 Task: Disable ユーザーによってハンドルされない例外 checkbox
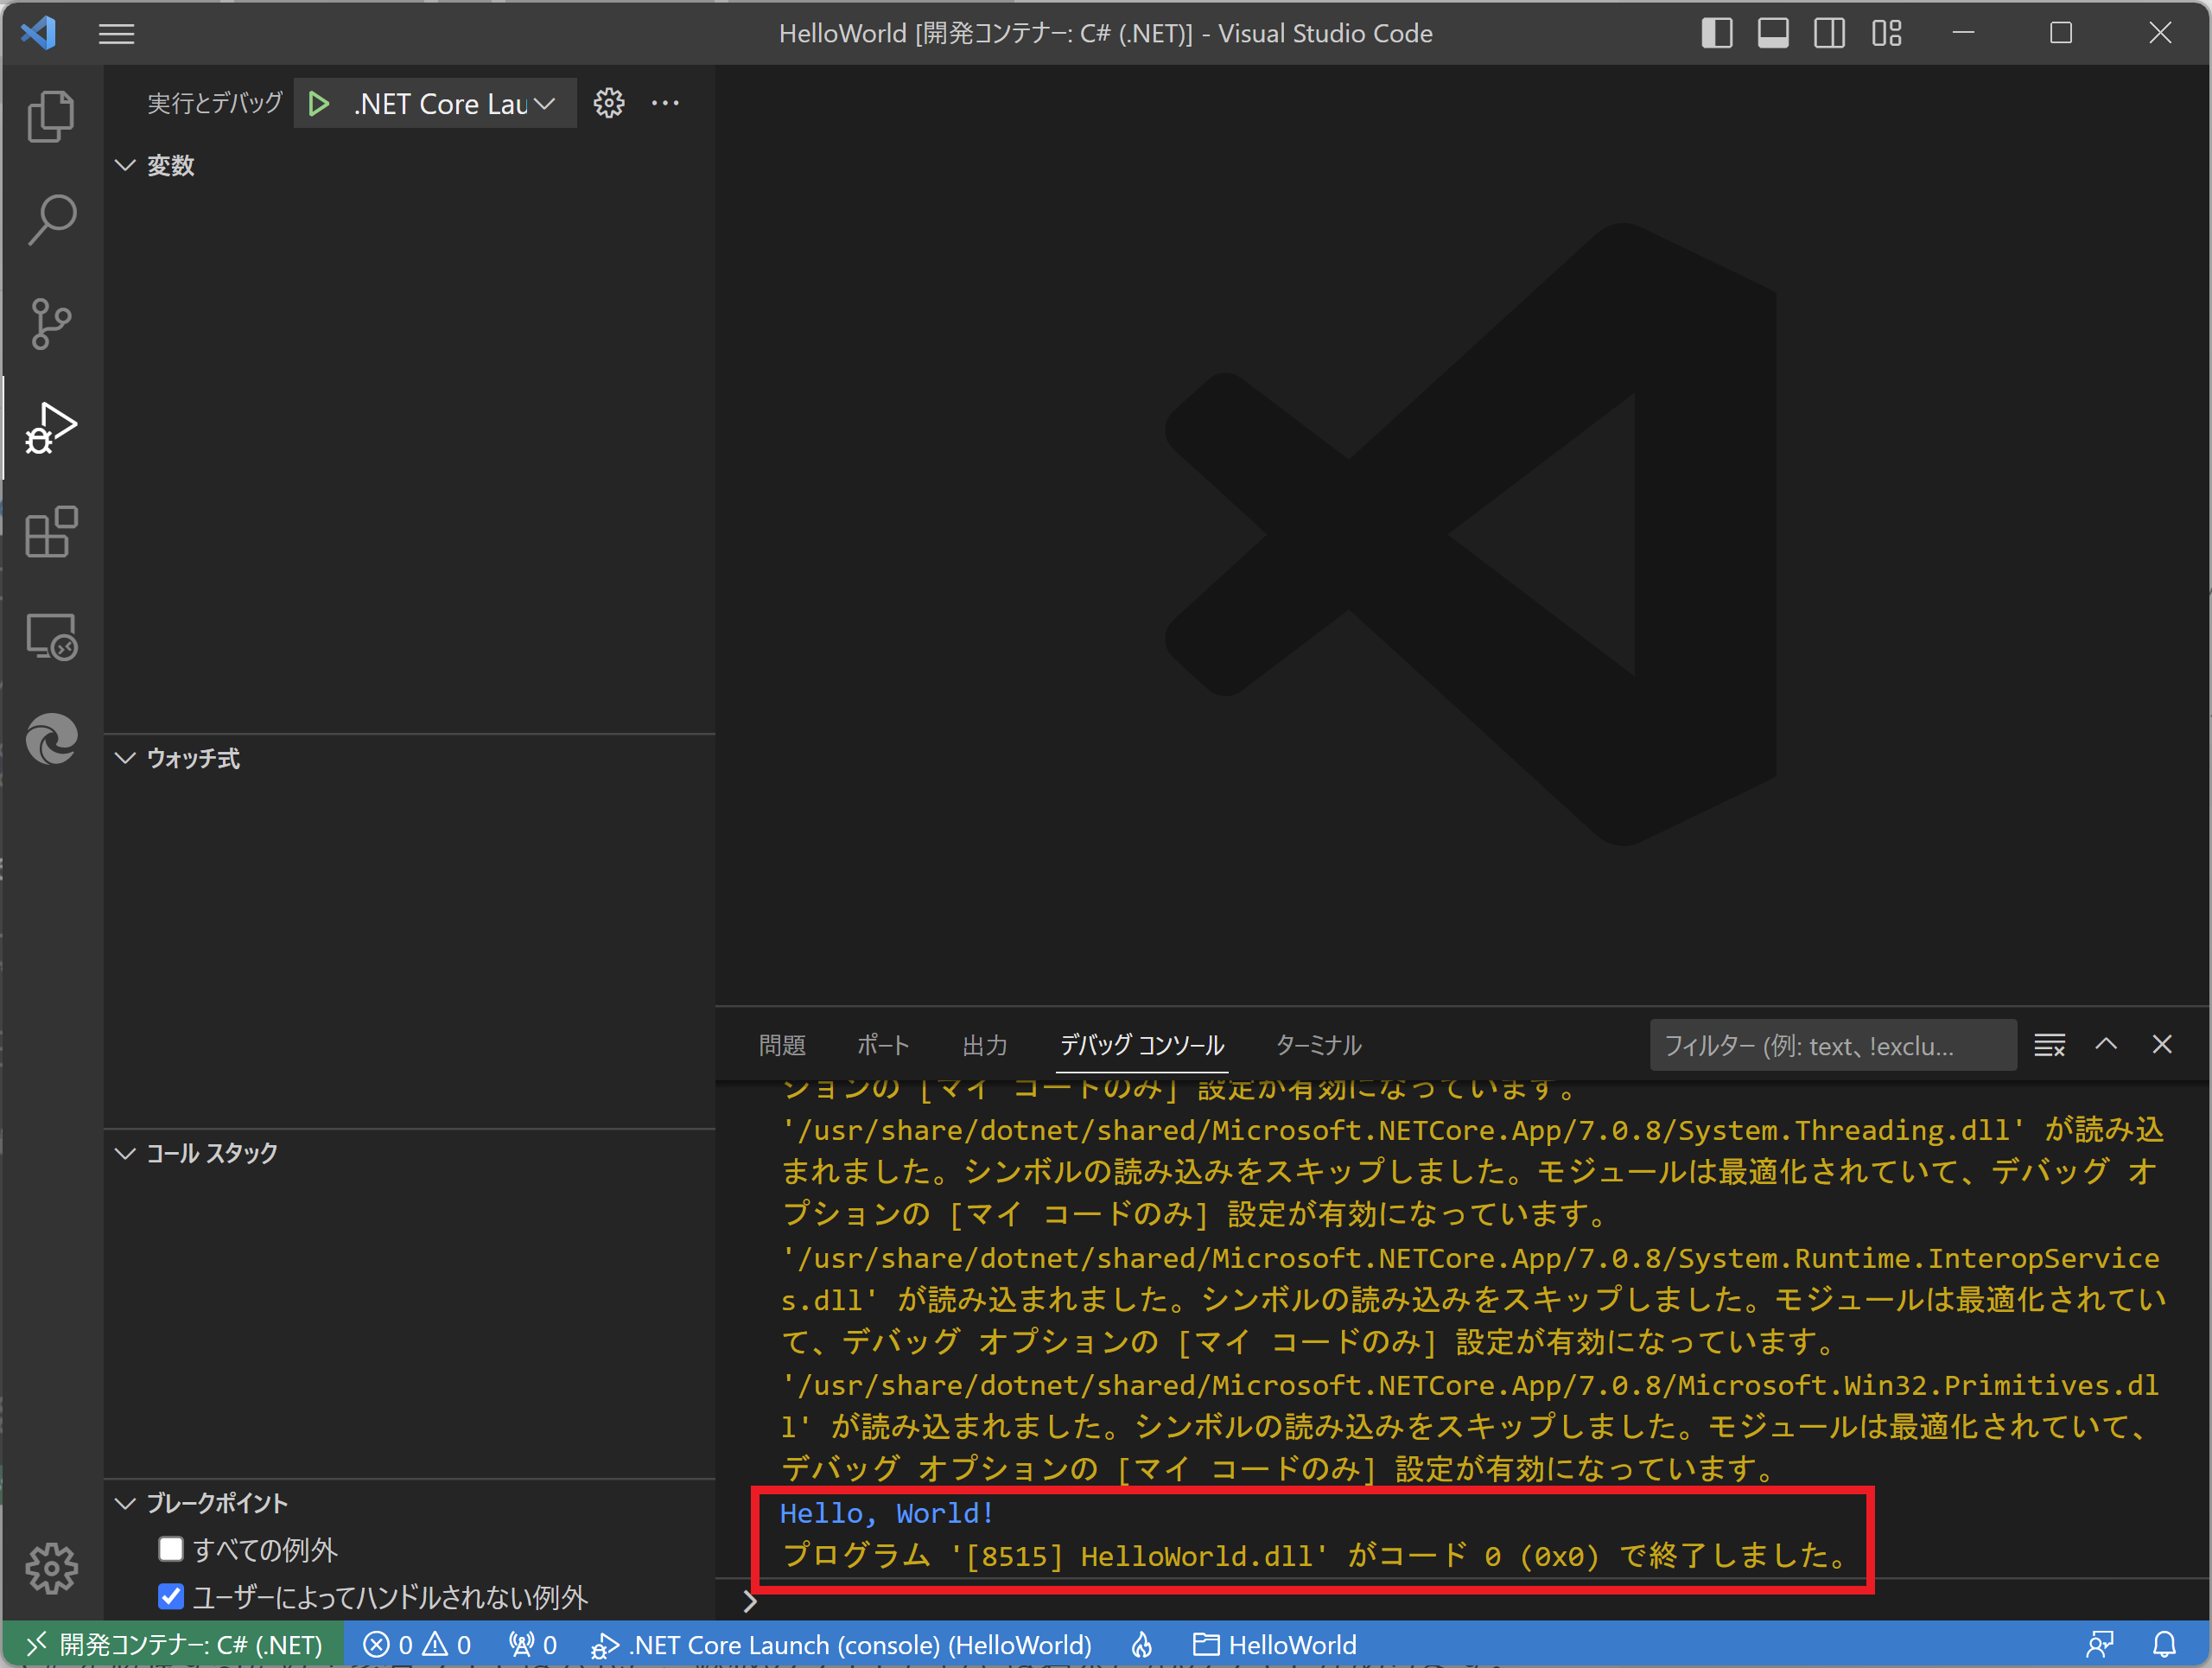click(171, 1596)
